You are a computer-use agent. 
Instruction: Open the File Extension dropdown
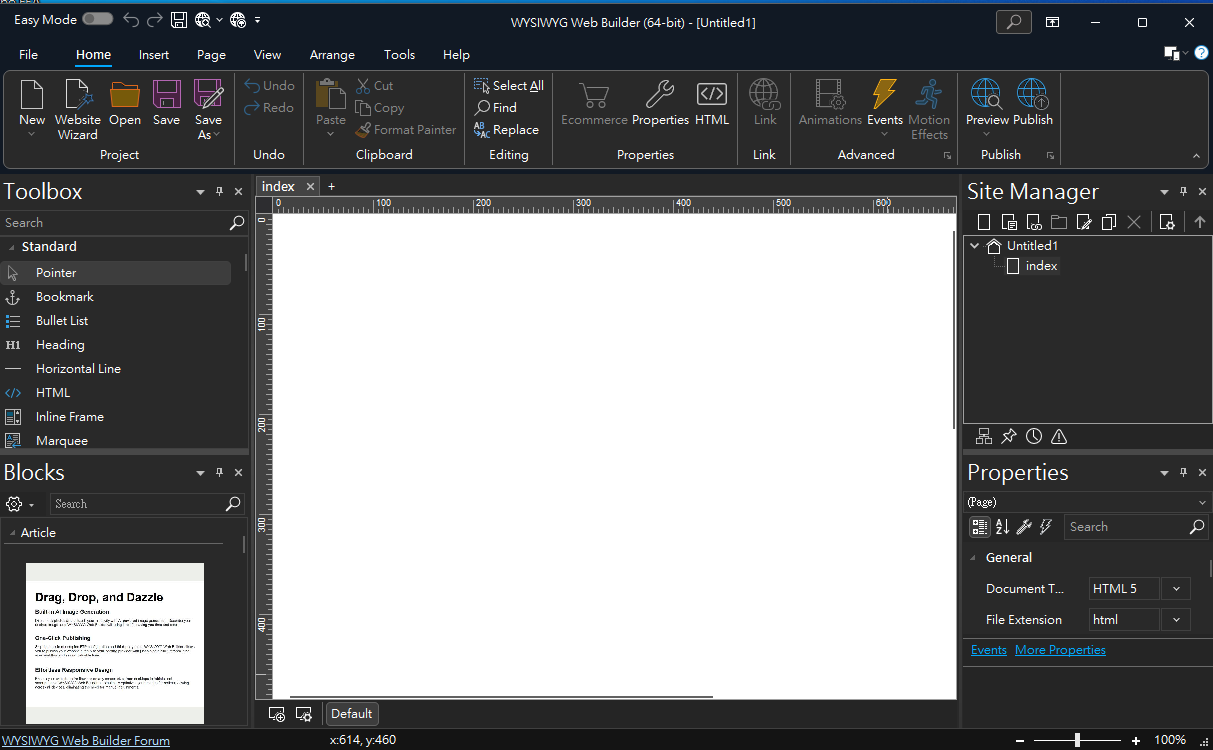1176,620
